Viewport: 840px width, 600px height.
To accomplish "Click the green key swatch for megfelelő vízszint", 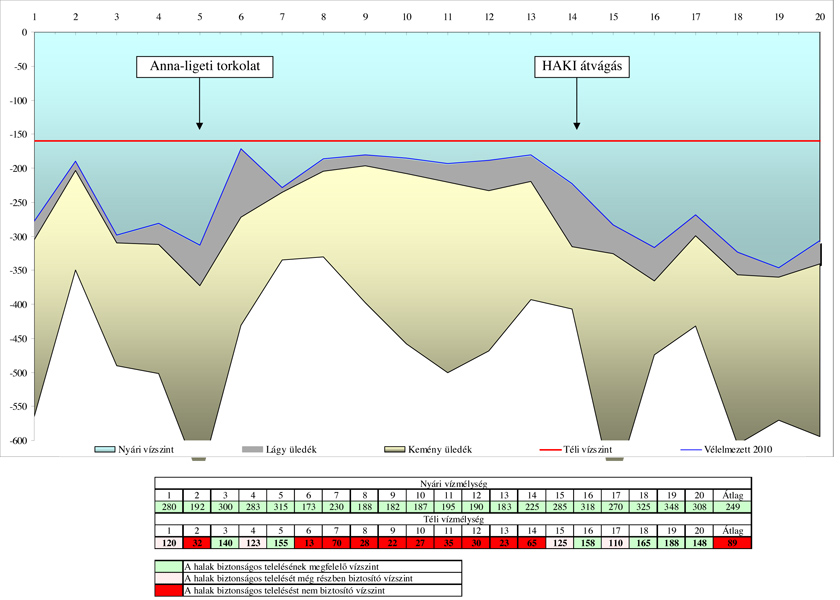I will (169, 566).
